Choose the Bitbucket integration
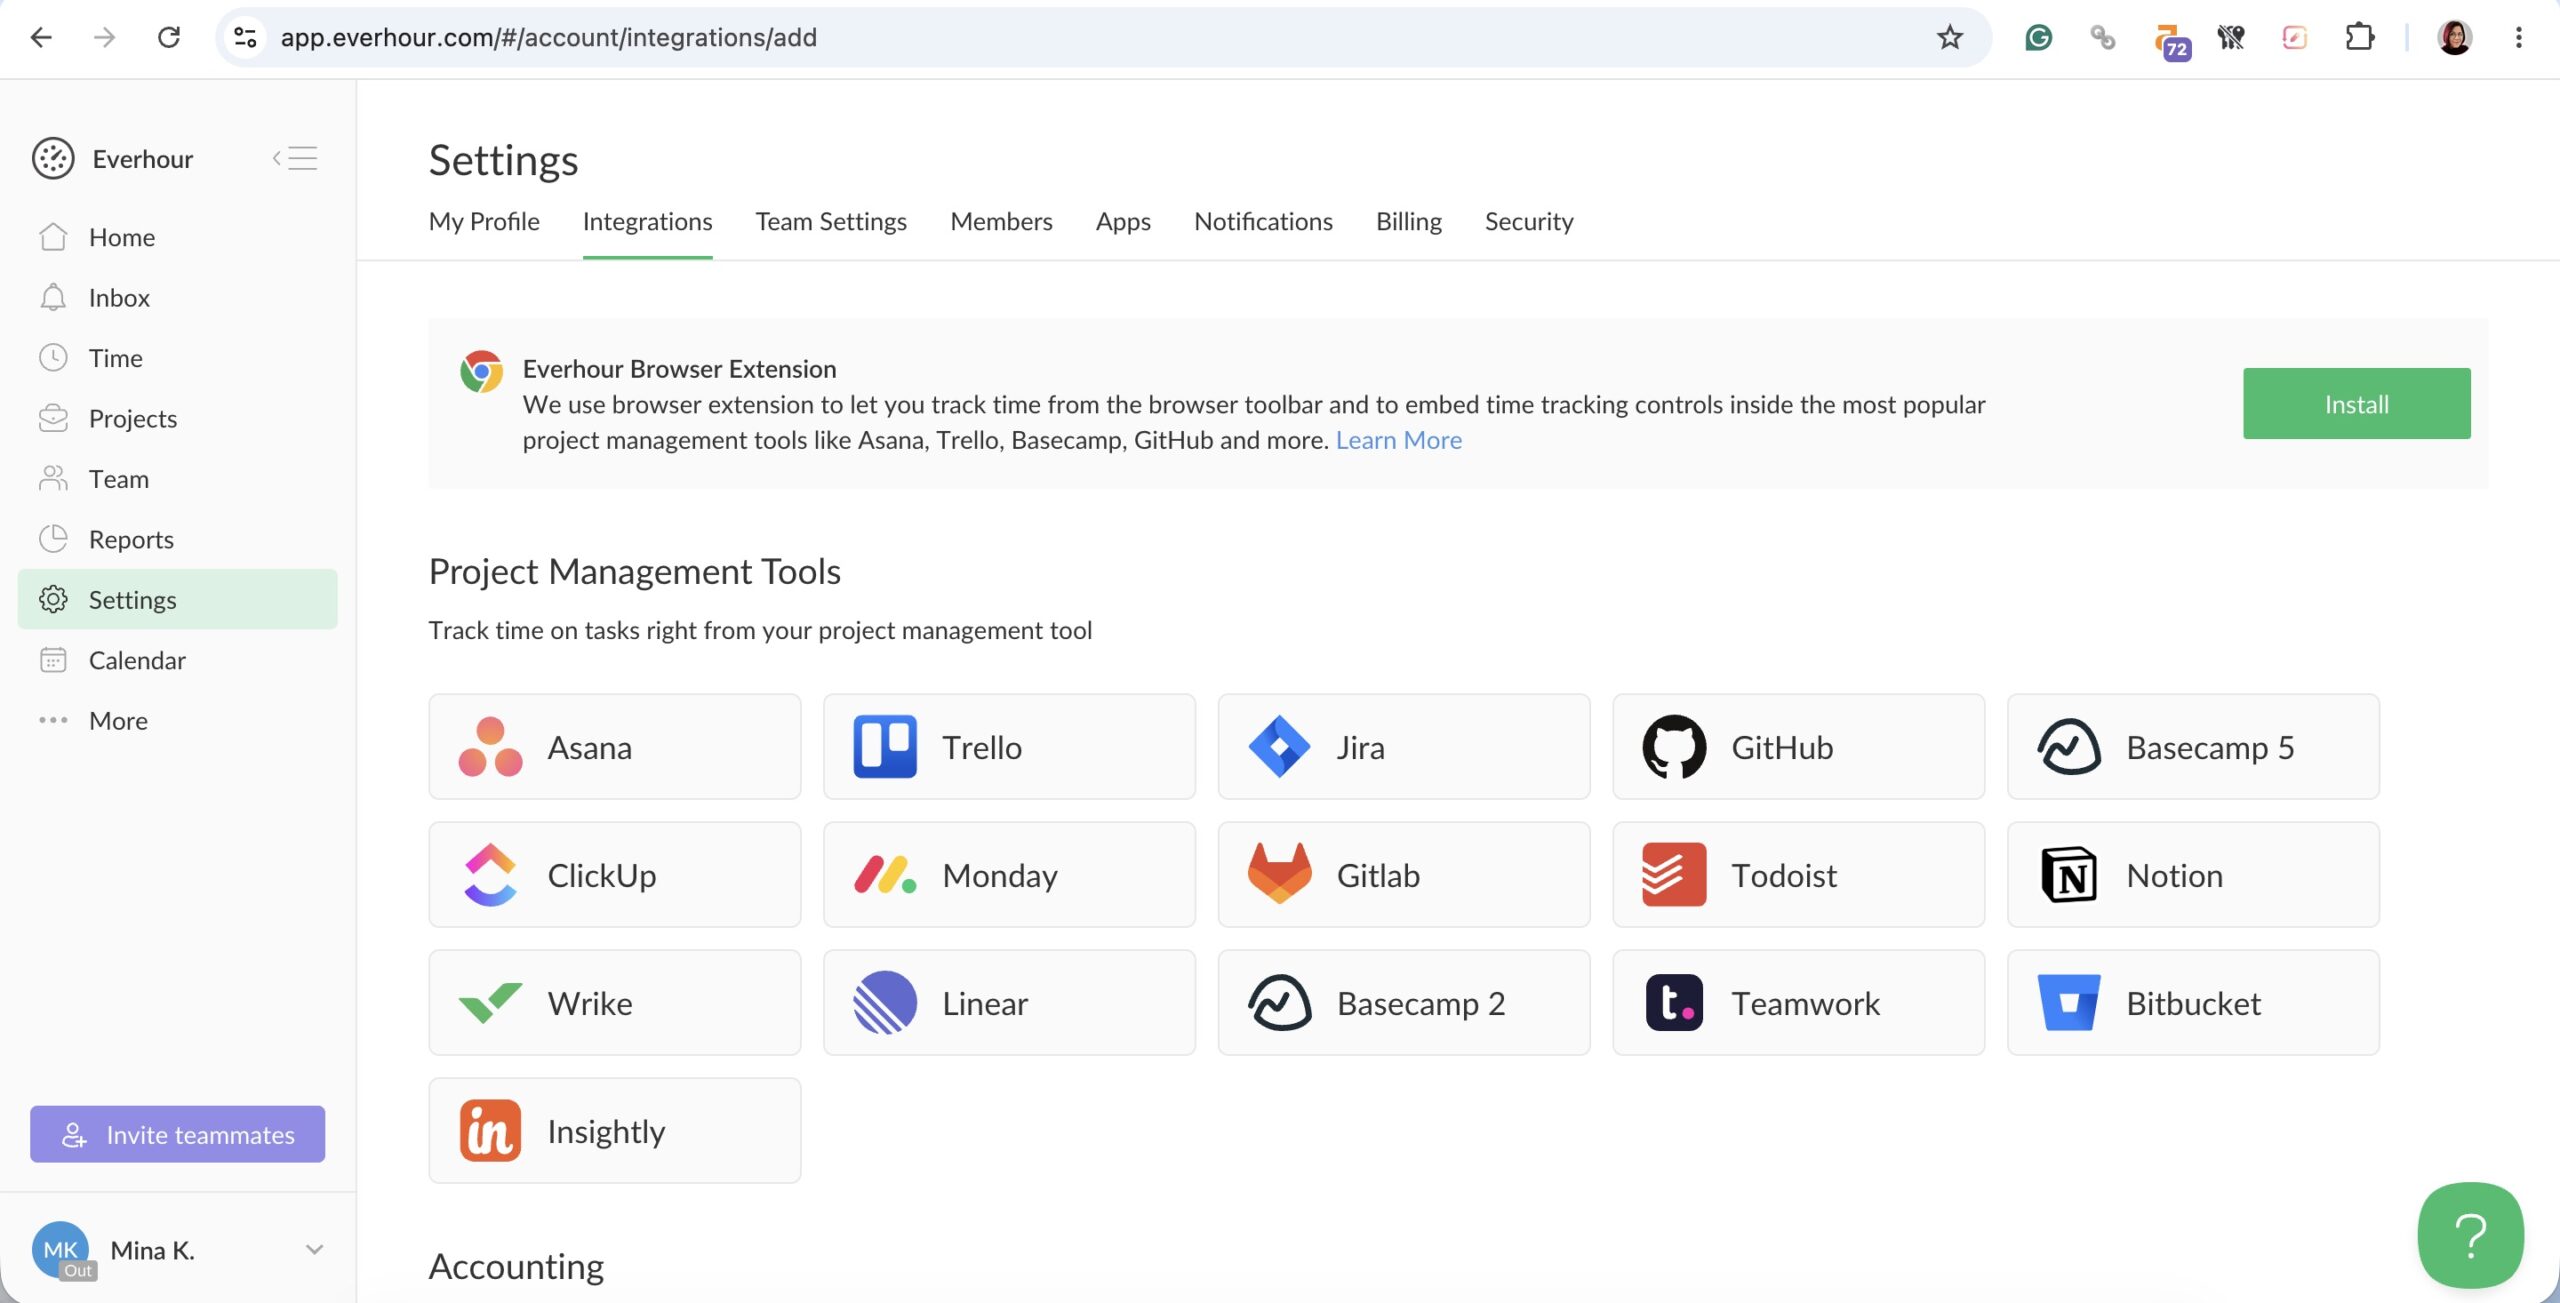Screen dimensions: 2560x1303 2193,1003
